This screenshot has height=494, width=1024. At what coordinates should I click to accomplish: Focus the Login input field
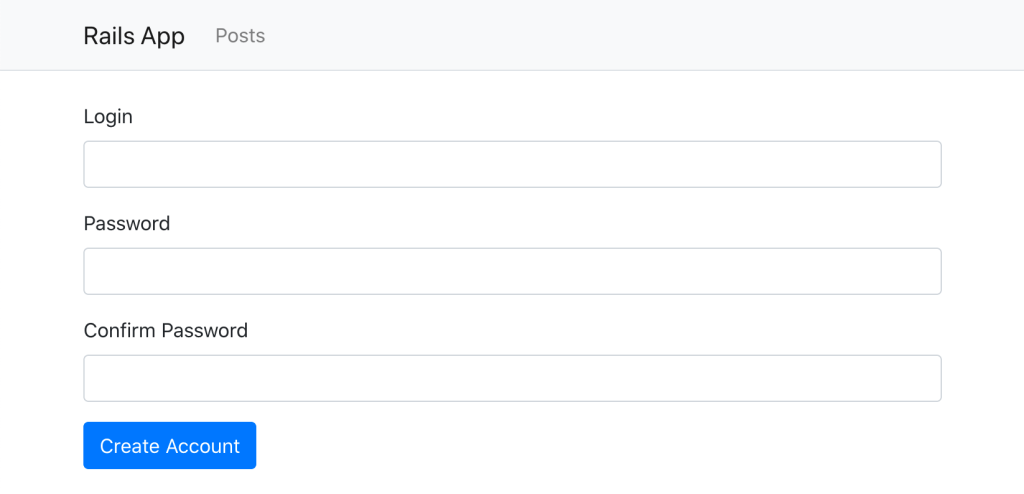coord(512,164)
